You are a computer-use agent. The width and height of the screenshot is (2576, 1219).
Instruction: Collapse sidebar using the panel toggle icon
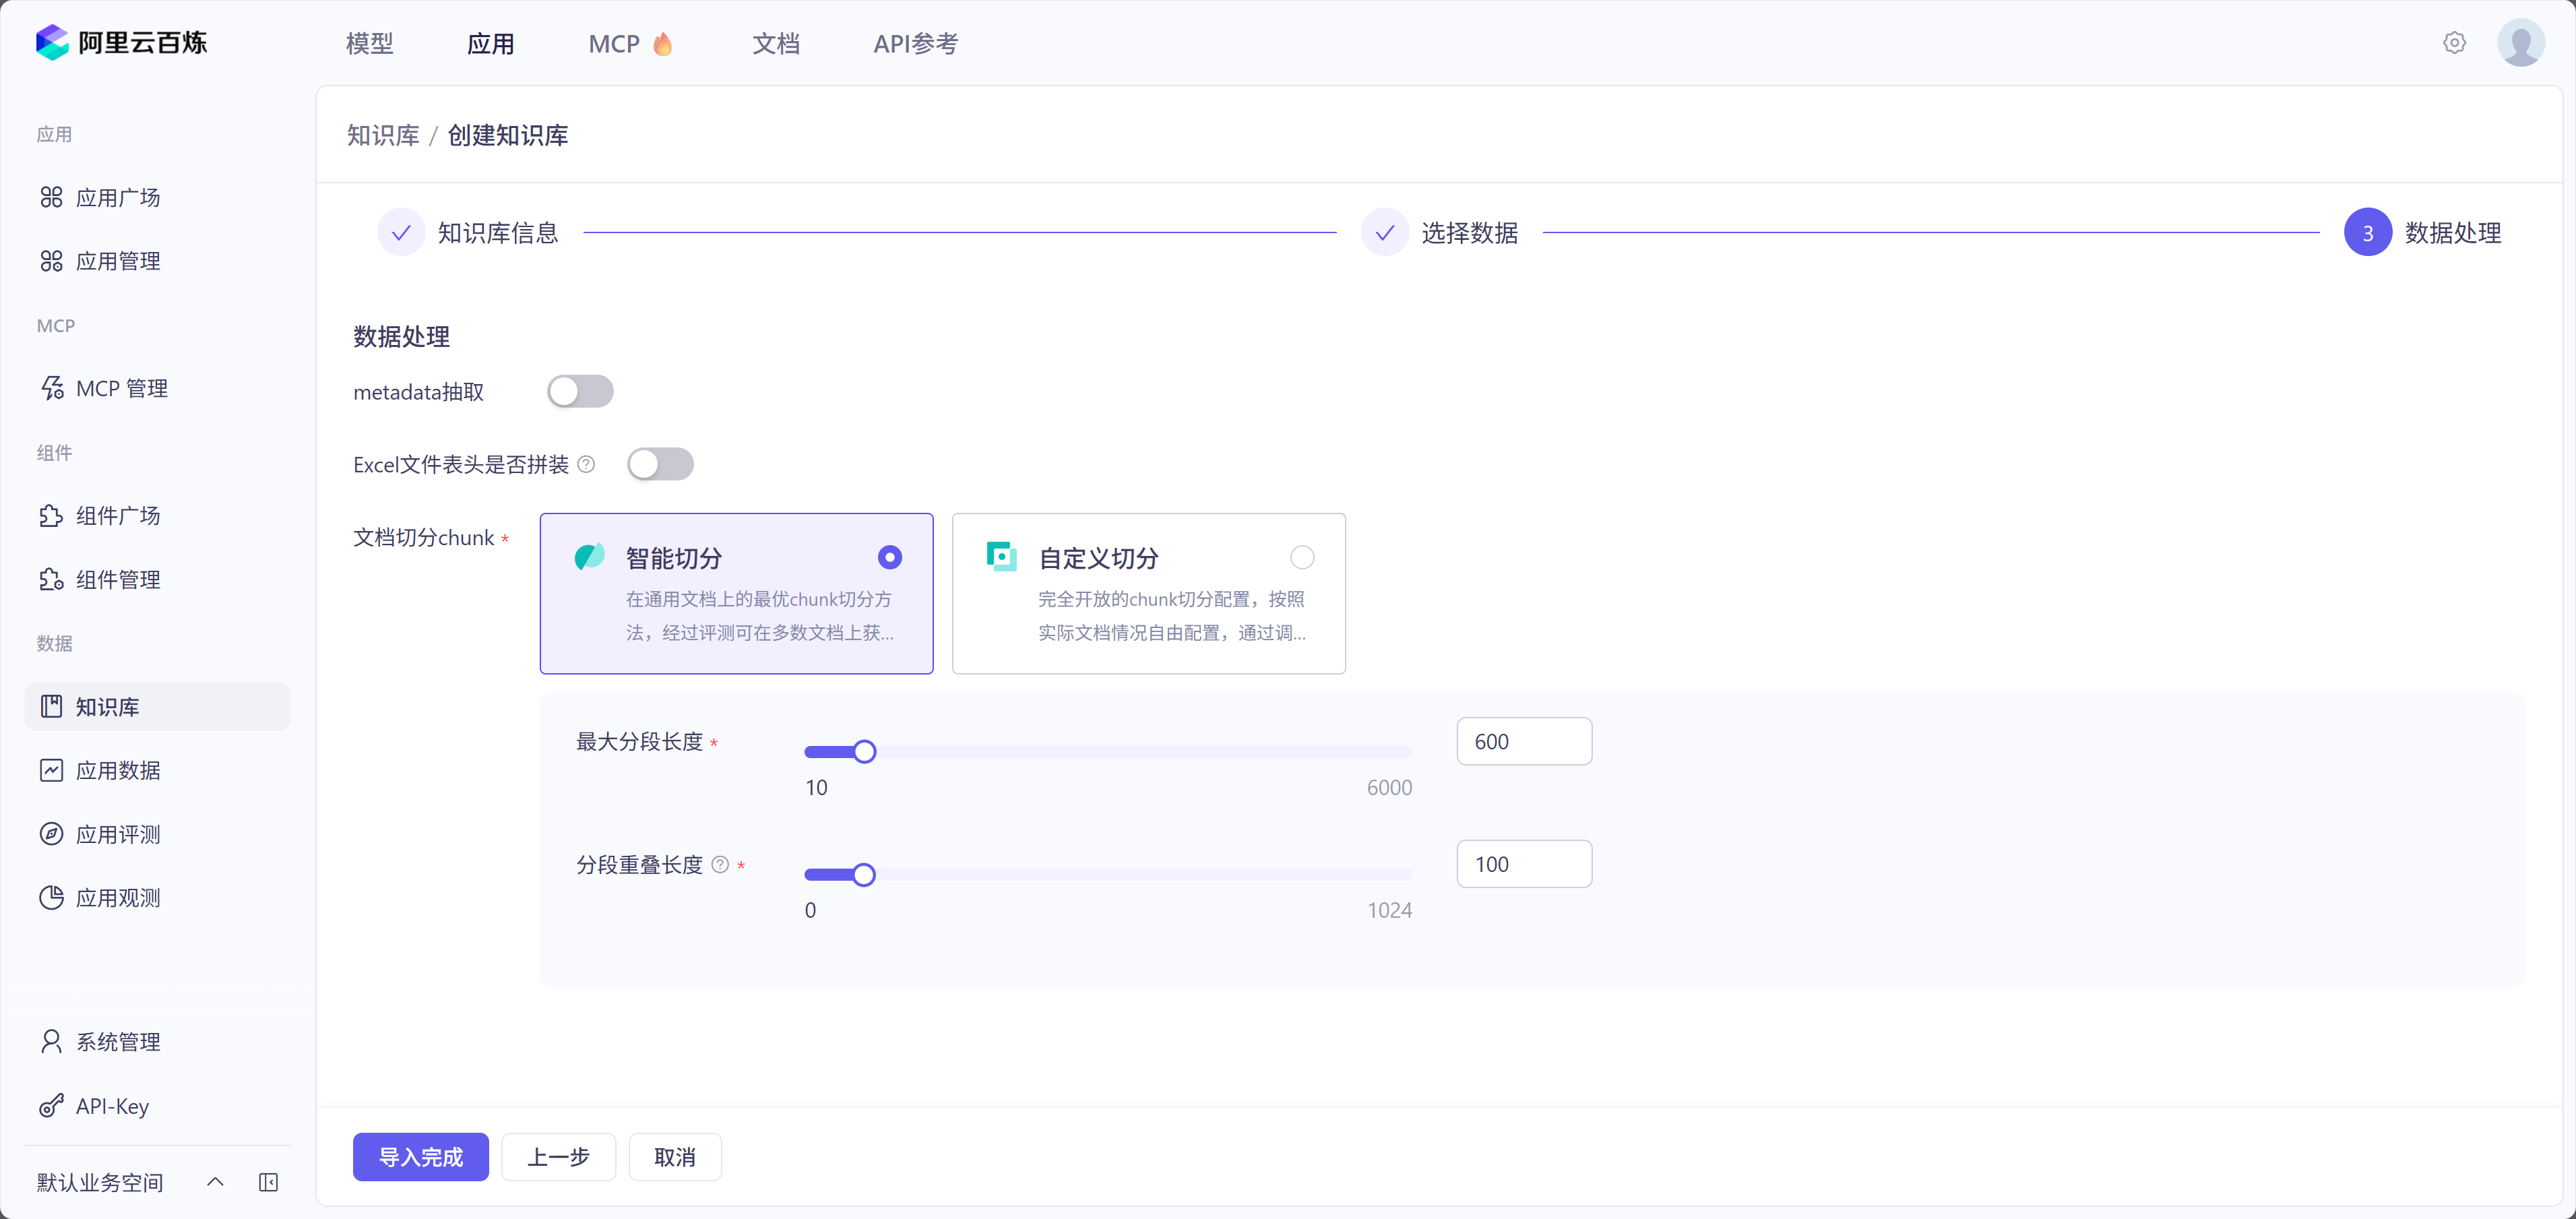[268, 1182]
